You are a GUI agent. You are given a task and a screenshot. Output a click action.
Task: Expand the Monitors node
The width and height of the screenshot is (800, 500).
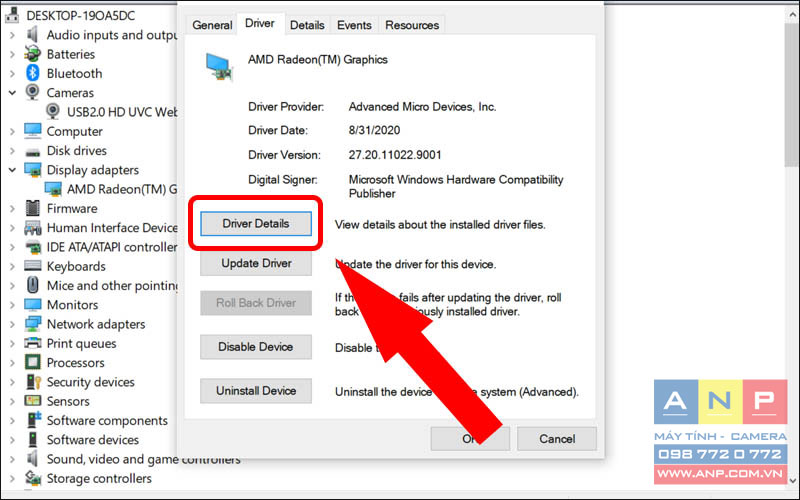coord(12,305)
